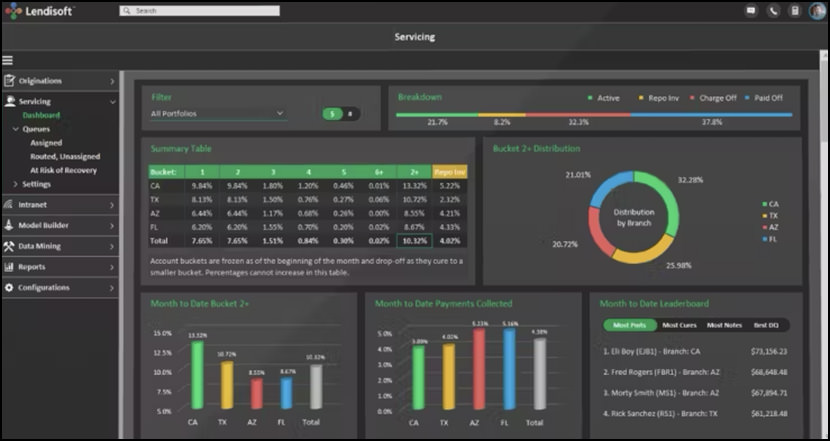The height and width of the screenshot is (441, 830).
Task: Switch filter toggle to dollar mode
Action: coord(332,114)
